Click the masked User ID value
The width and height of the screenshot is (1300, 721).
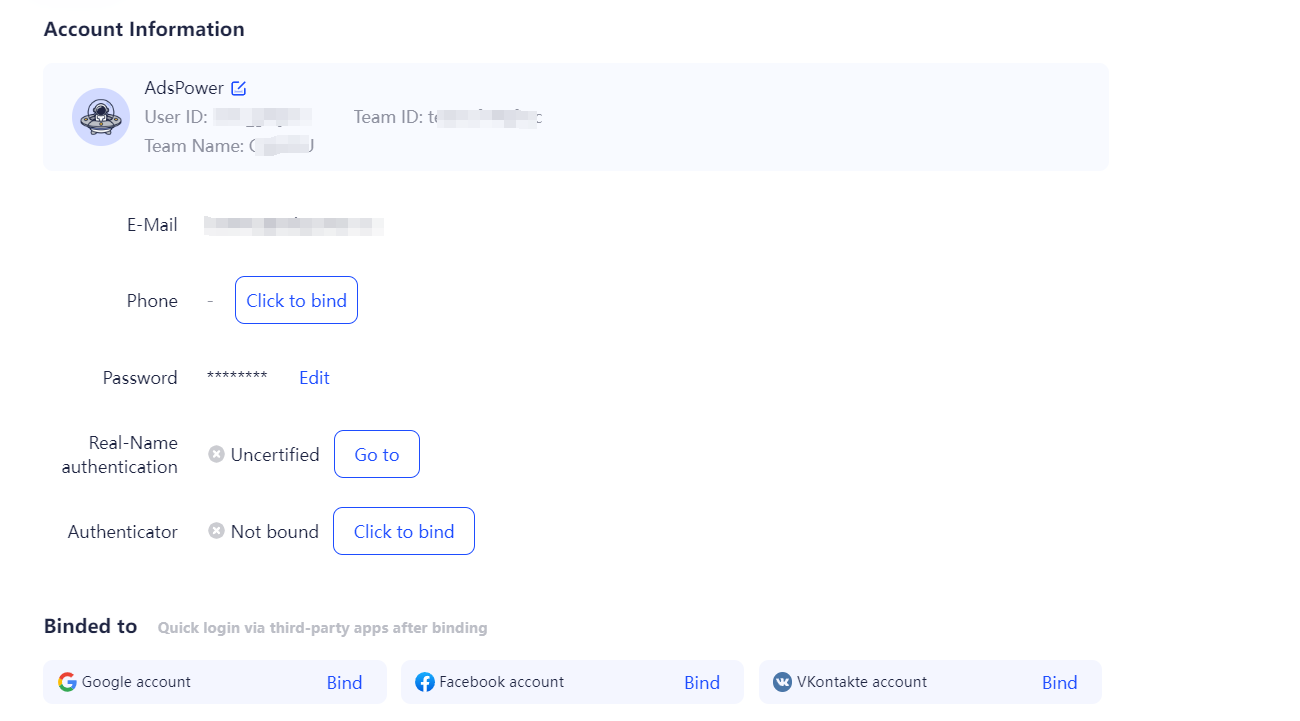(x=262, y=116)
